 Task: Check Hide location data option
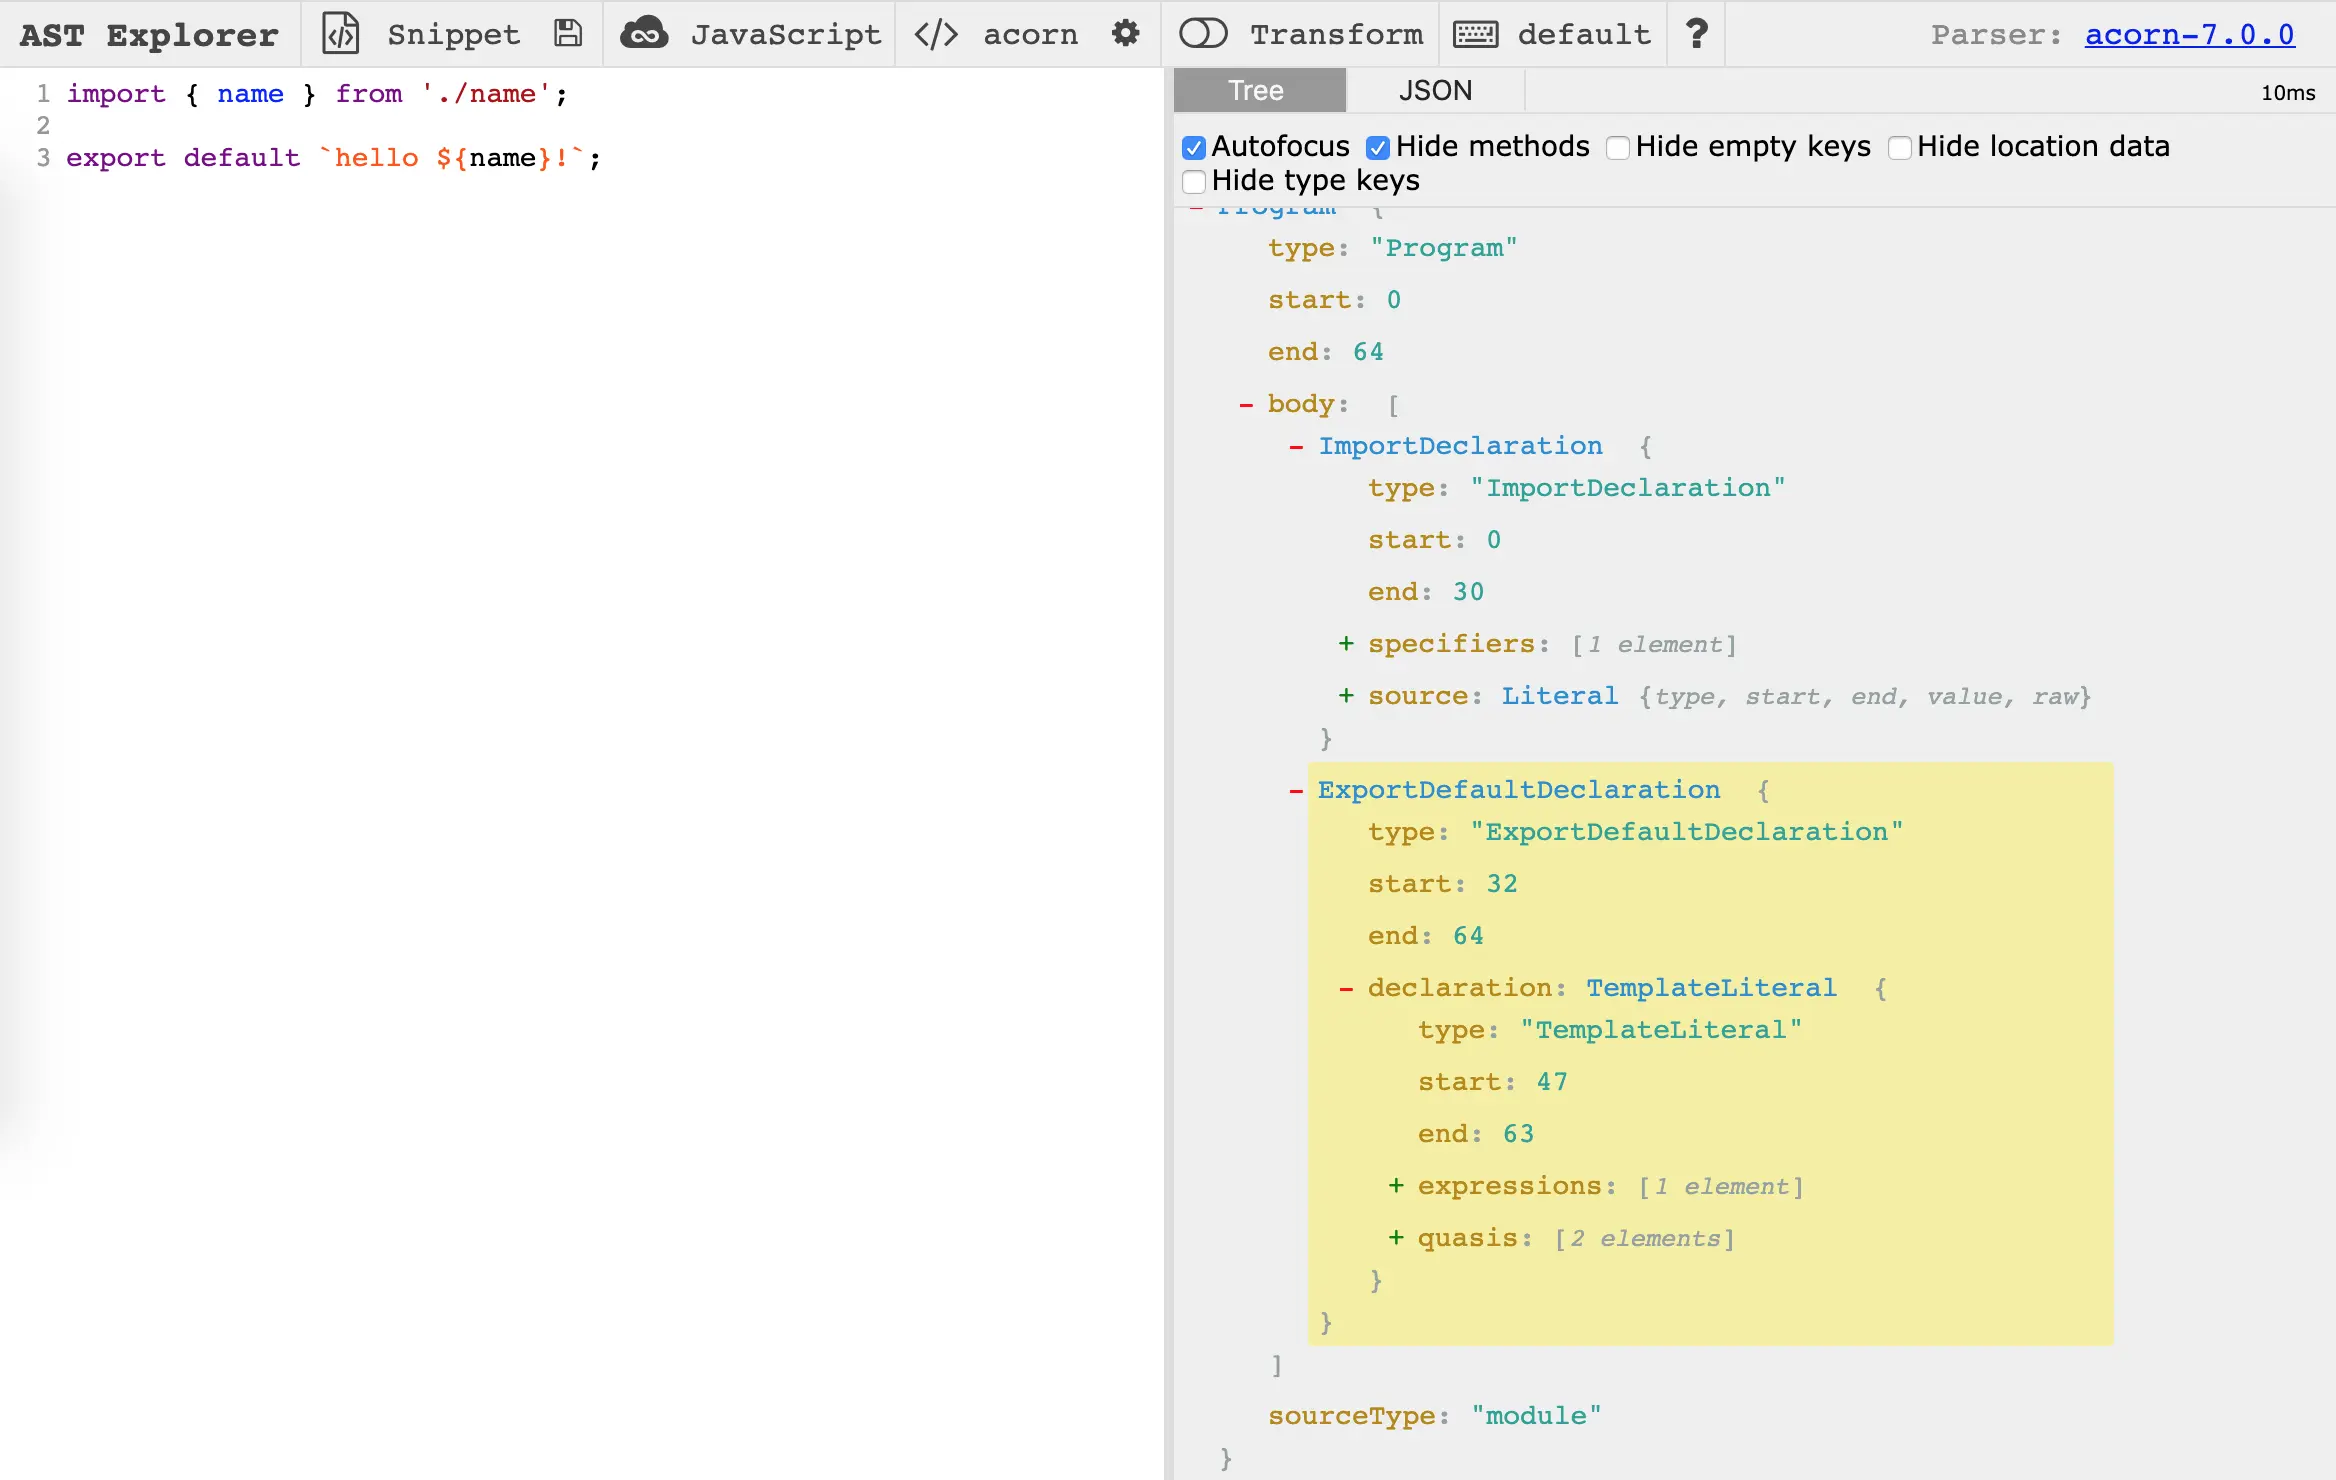coord(1900,148)
